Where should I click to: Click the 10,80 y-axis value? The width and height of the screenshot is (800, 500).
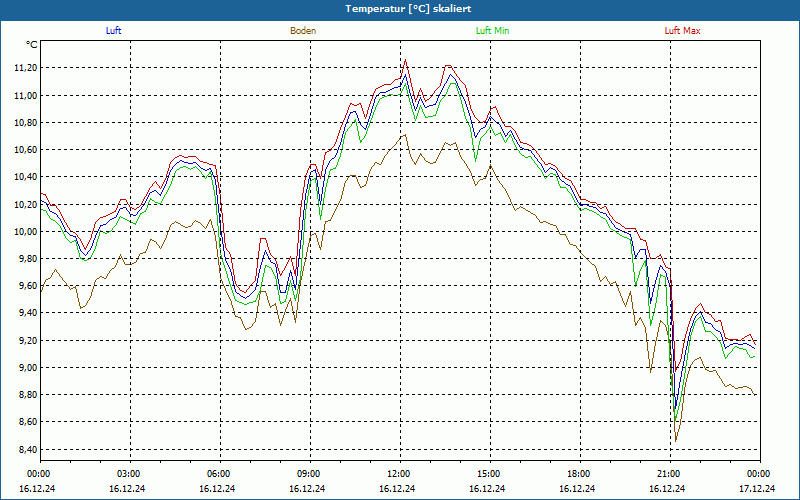(x=24, y=122)
